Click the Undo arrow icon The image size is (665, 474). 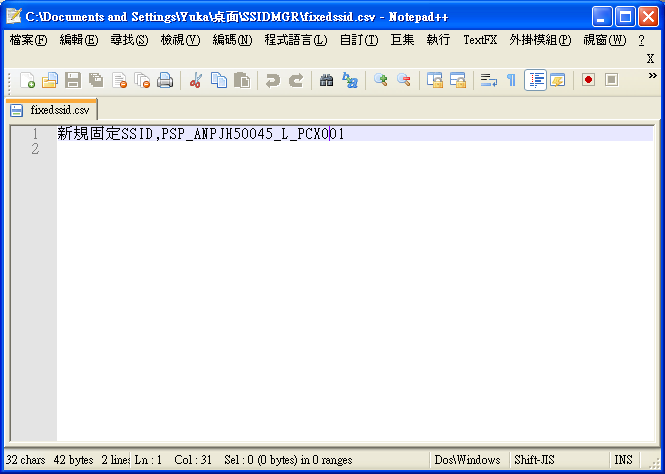[x=272, y=80]
